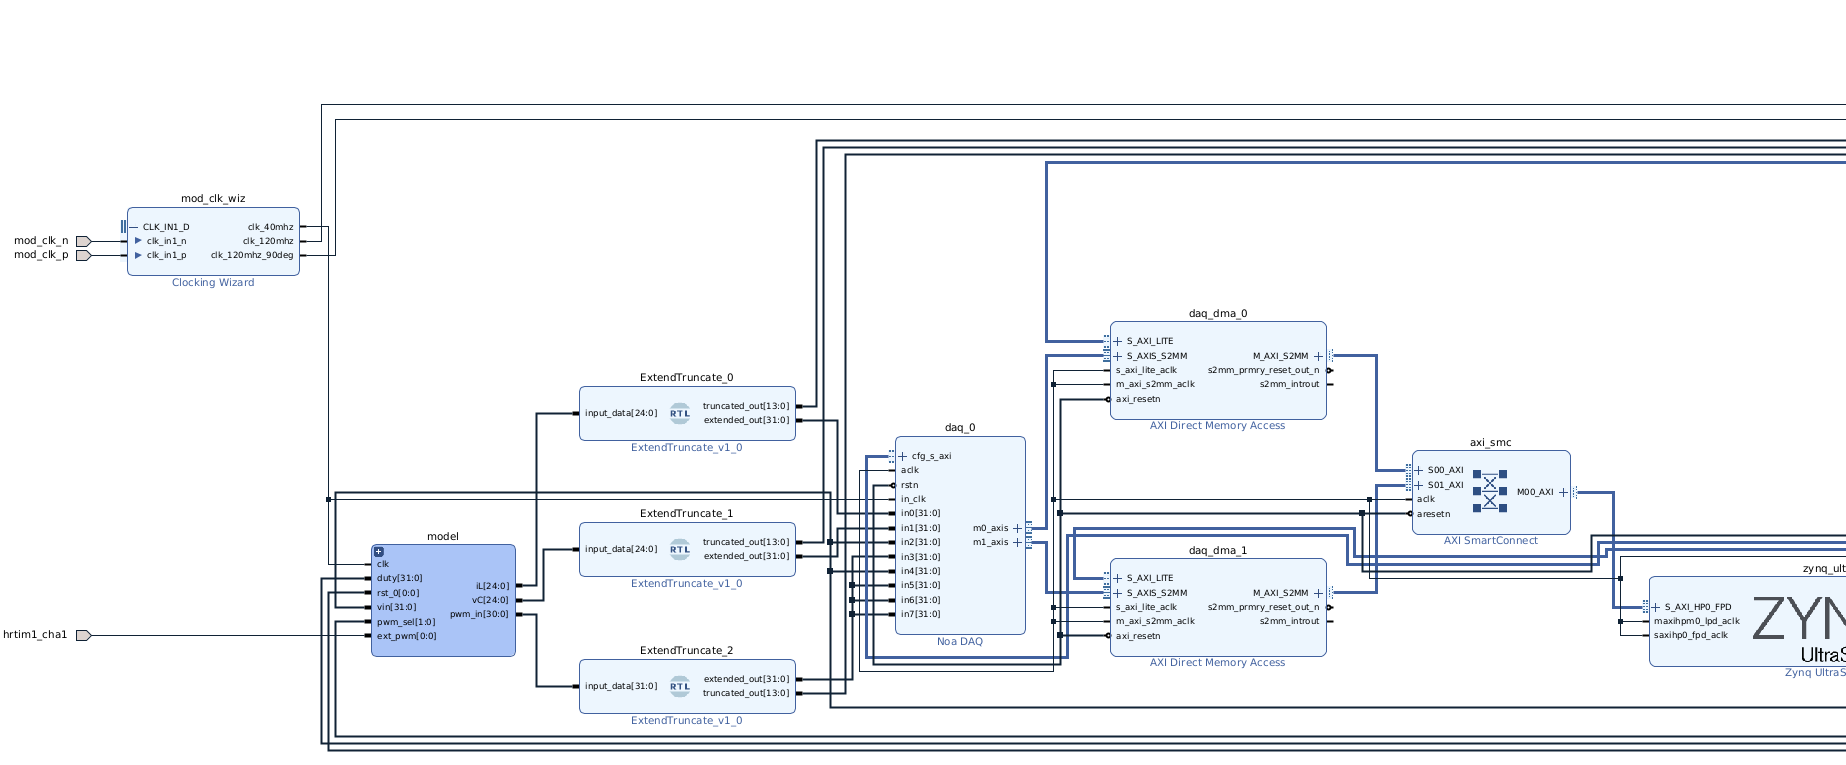
Task: Click the RTL icon in ExtendTruncate_1
Action: point(680,549)
